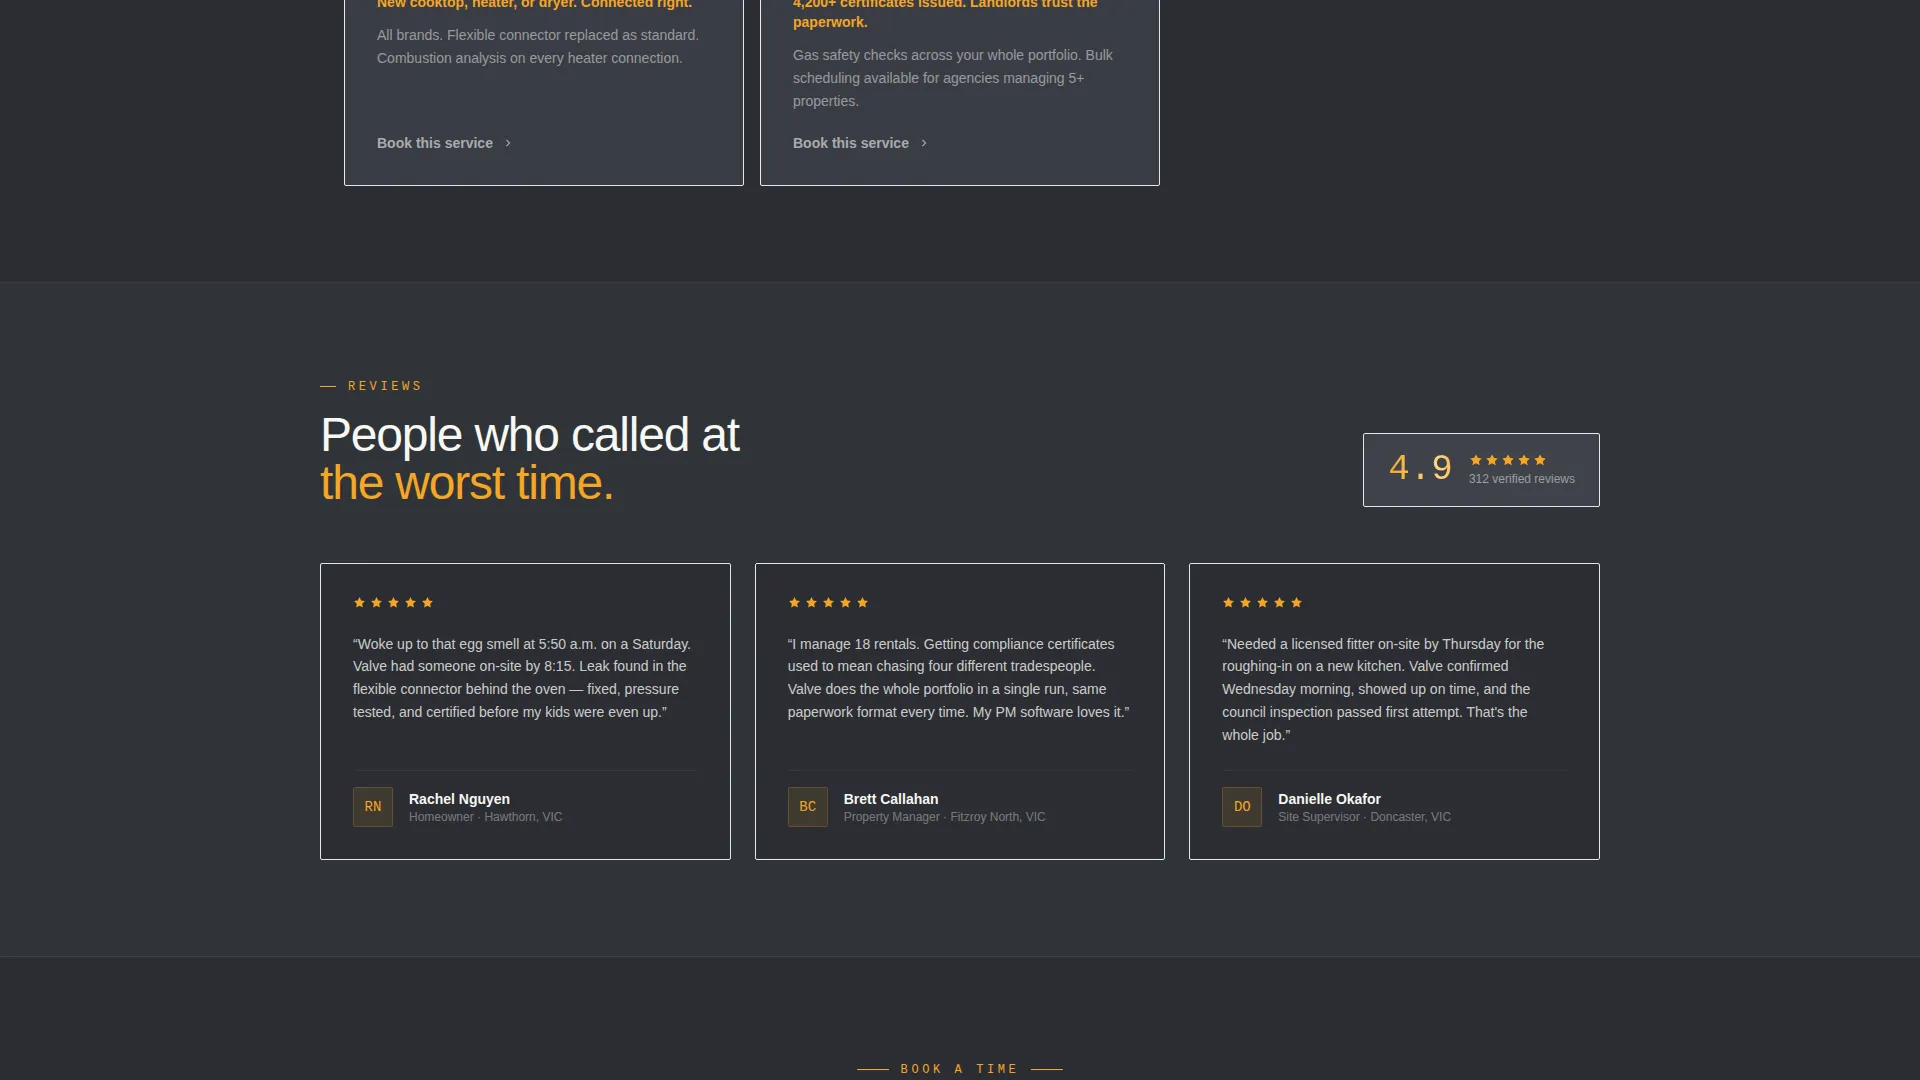Click the RN avatar badge
Viewport: 1920px width, 1080px height.
373,807
